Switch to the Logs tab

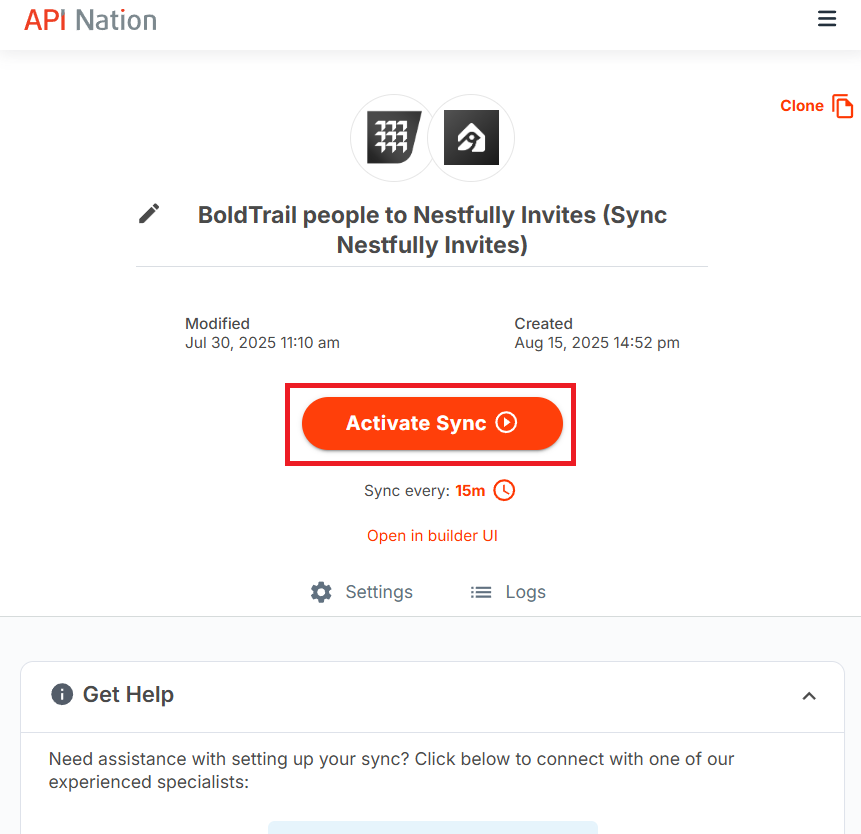508,592
